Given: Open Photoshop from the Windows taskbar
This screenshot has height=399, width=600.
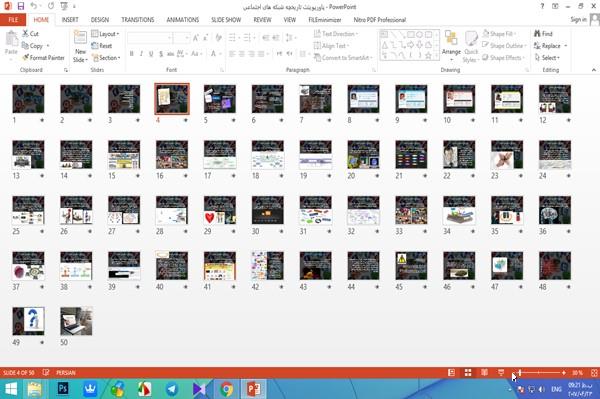Looking at the screenshot, I should (x=63, y=389).
